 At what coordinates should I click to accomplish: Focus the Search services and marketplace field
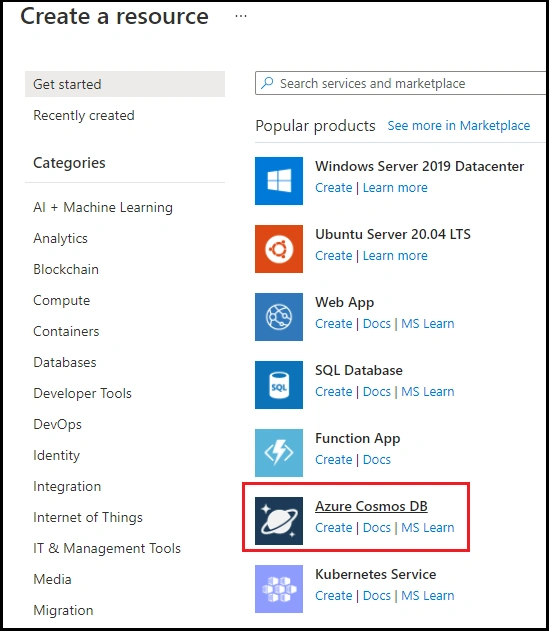point(400,83)
